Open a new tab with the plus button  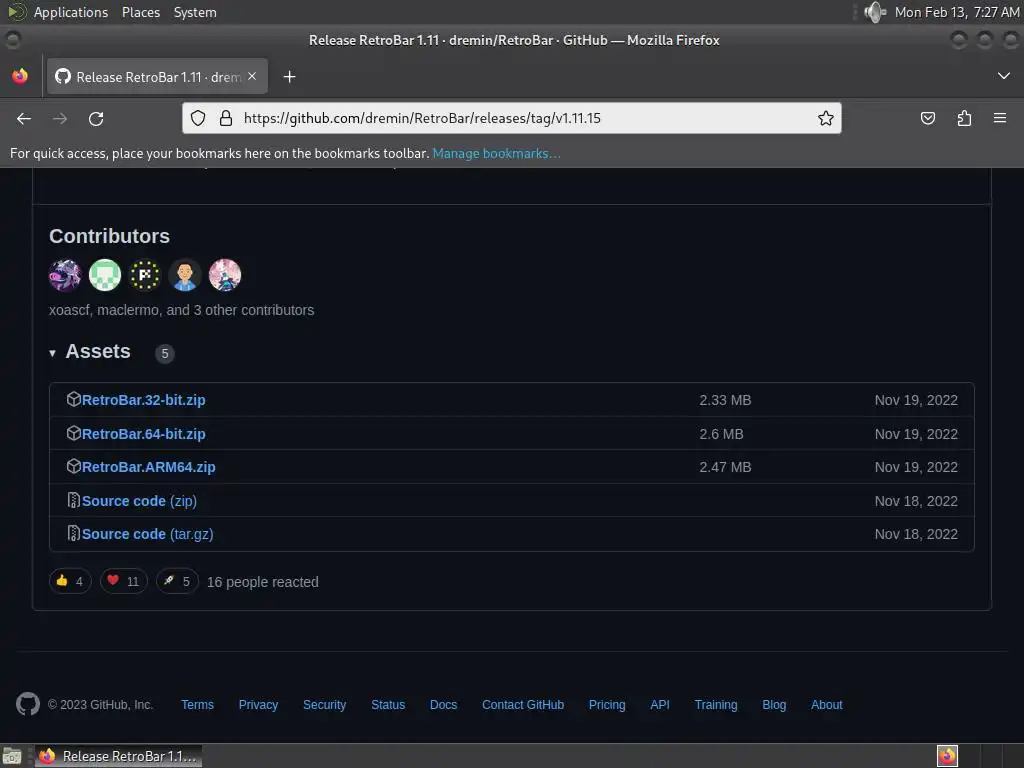[289, 77]
